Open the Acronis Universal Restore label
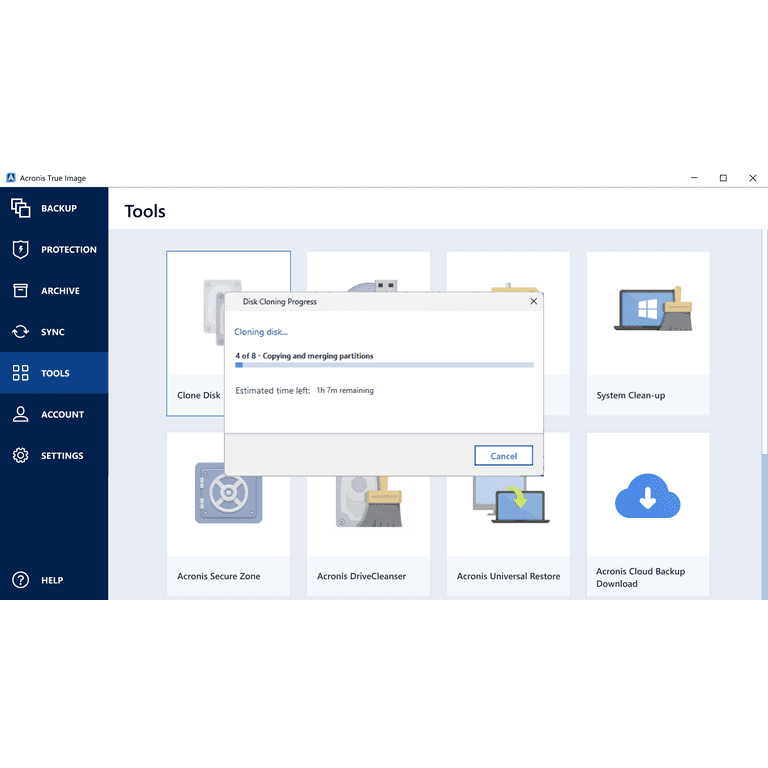Screen dimensions: 768x768 [508, 576]
